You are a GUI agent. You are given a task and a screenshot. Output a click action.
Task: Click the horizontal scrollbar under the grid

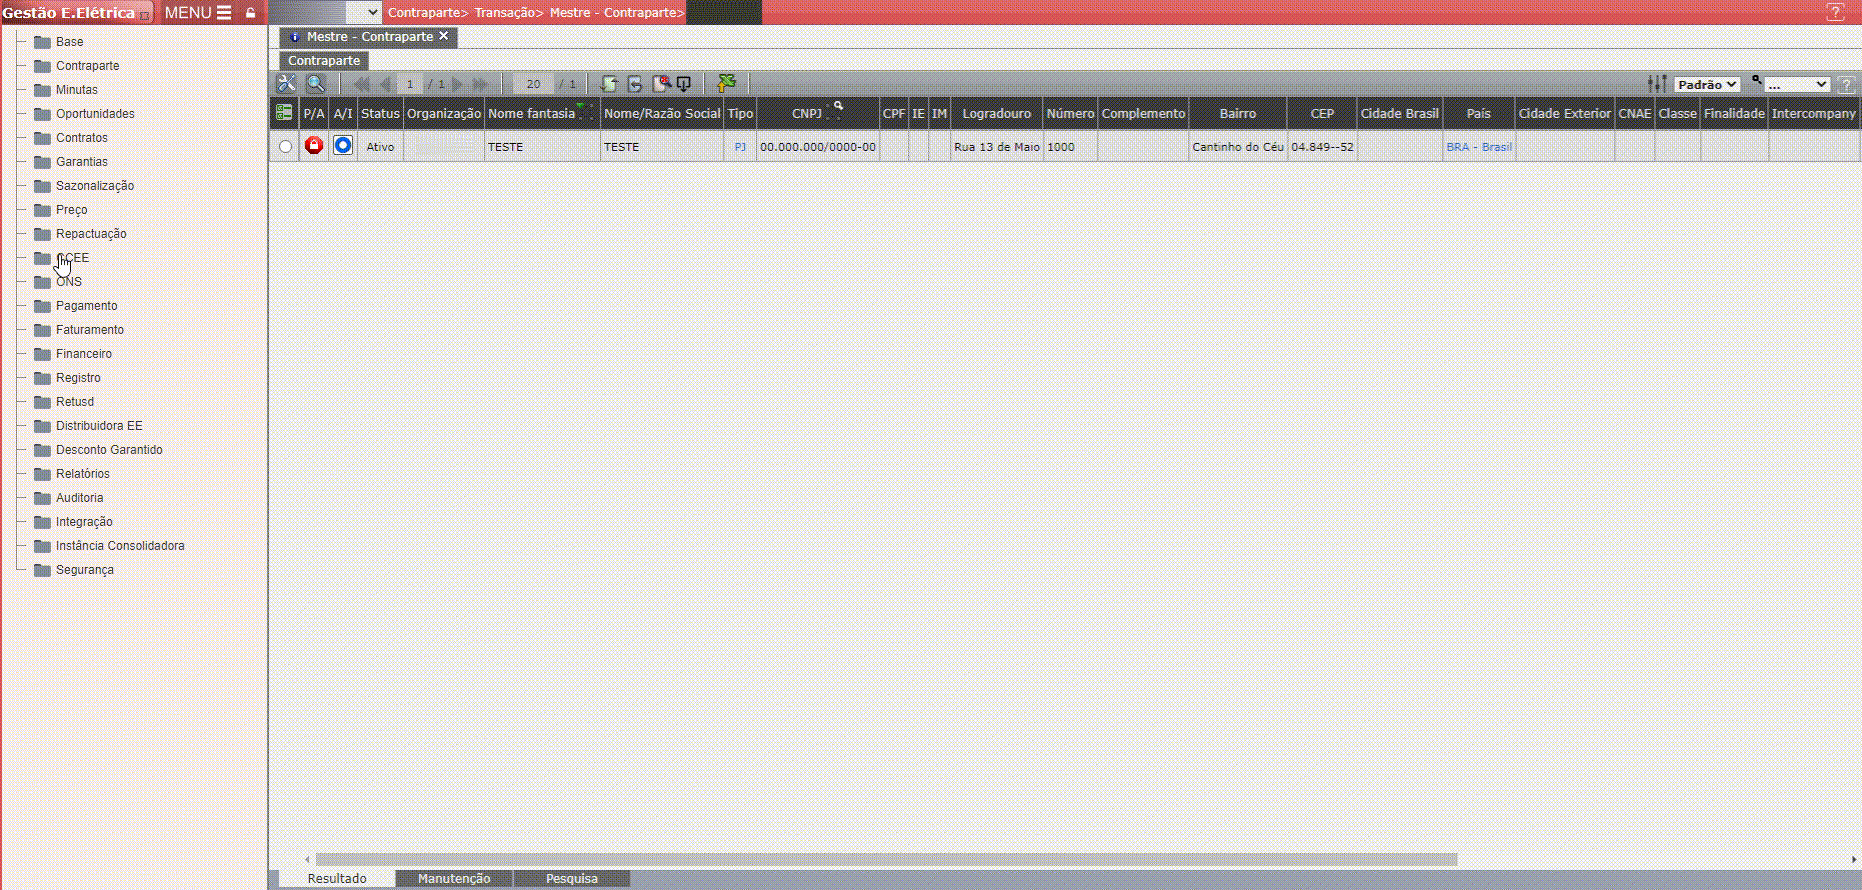(885, 859)
